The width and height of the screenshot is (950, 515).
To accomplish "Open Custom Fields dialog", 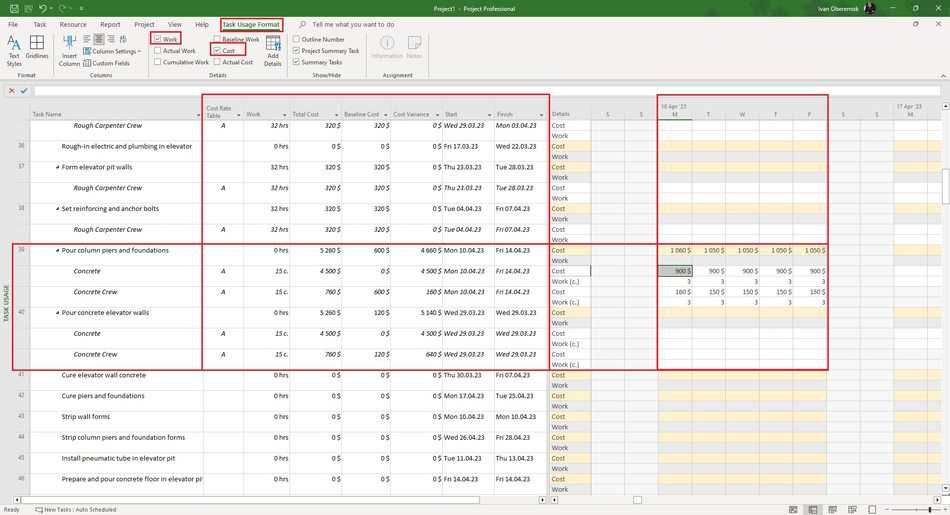I will (x=107, y=63).
